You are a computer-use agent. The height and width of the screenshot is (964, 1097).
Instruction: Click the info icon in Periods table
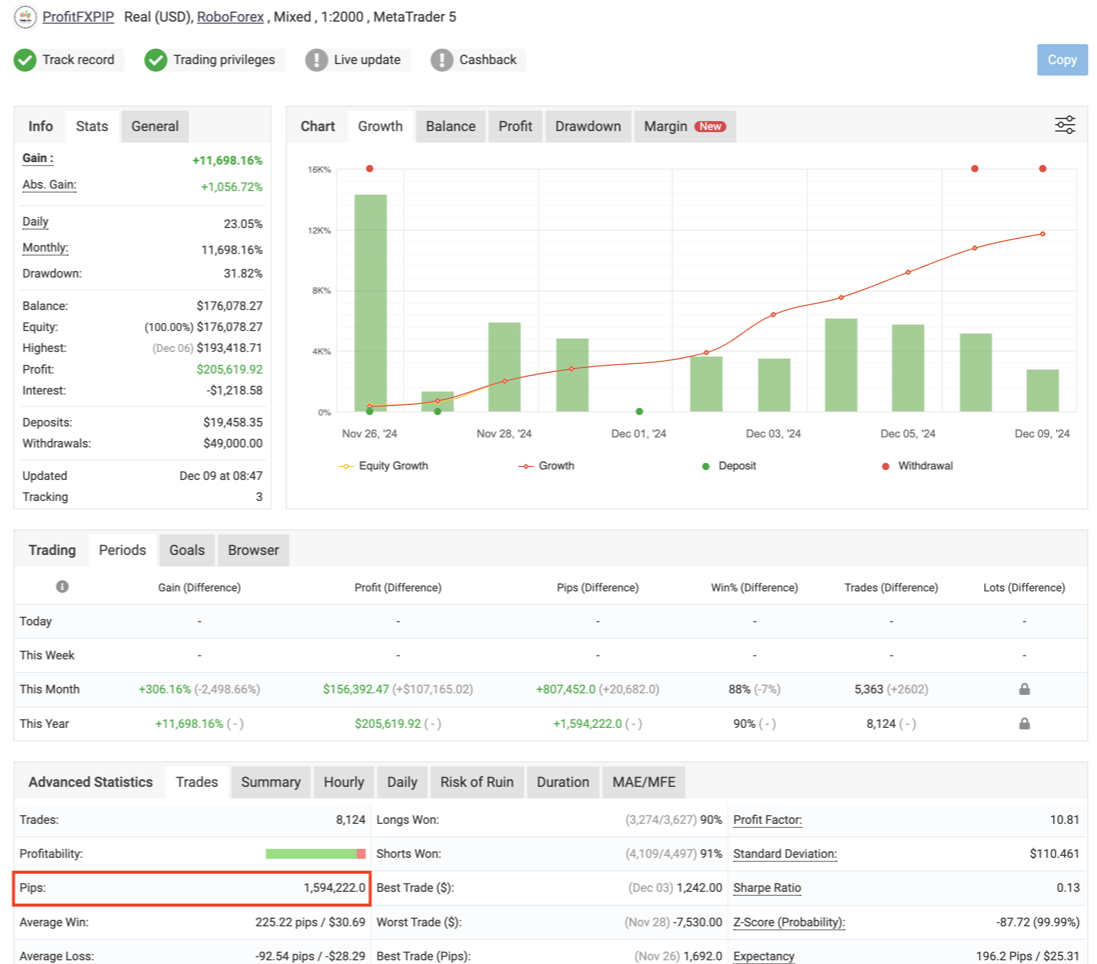(x=62, y=587)
